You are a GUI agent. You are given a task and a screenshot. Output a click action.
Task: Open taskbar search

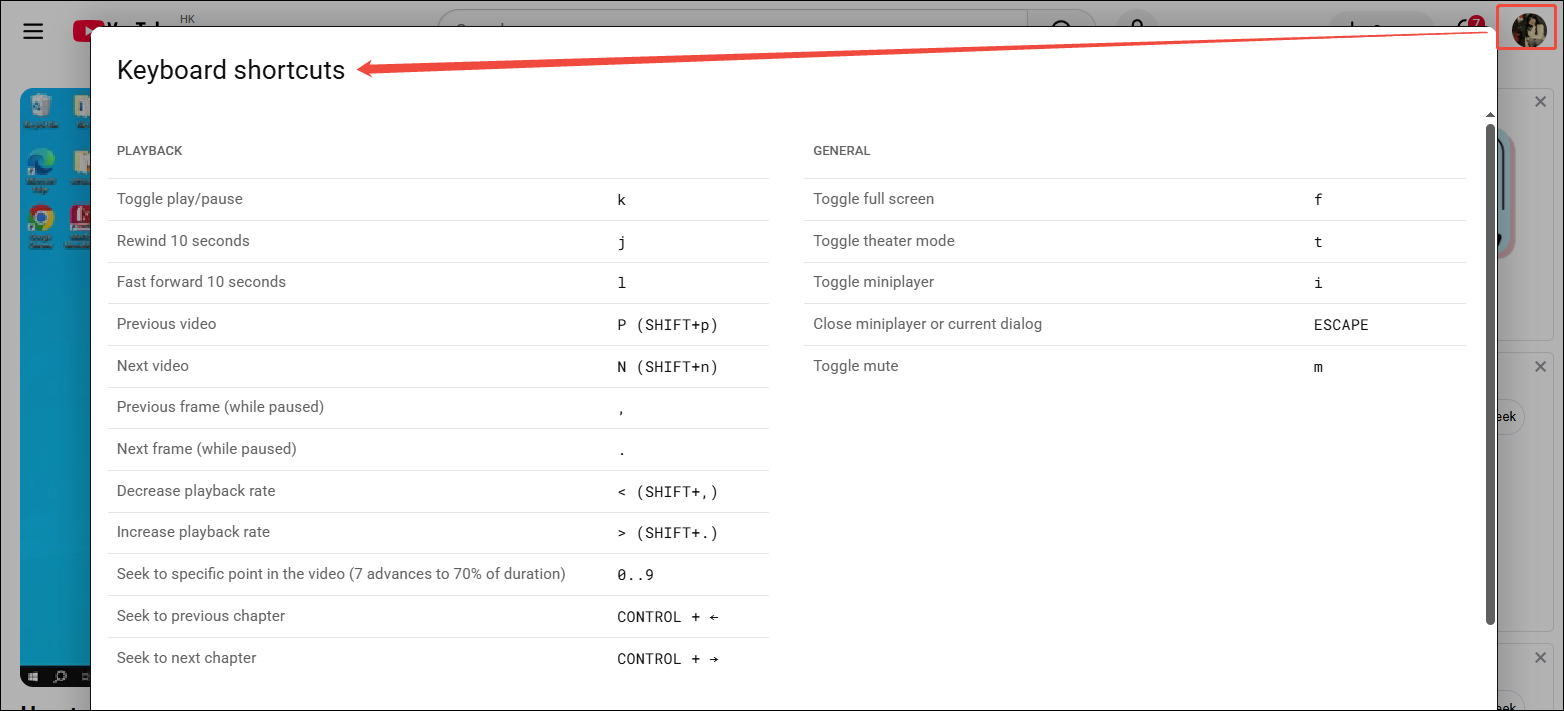tap(58, 677)
